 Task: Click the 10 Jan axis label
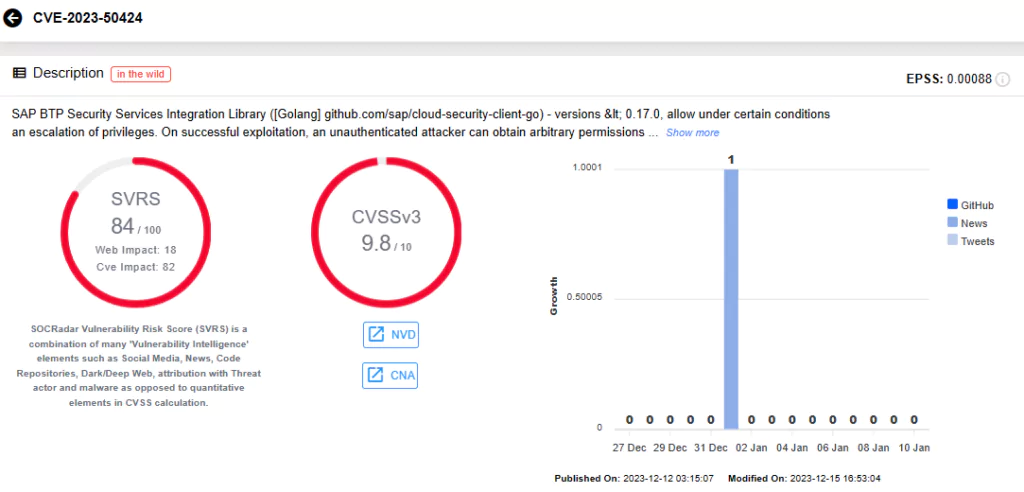(914, 448)
